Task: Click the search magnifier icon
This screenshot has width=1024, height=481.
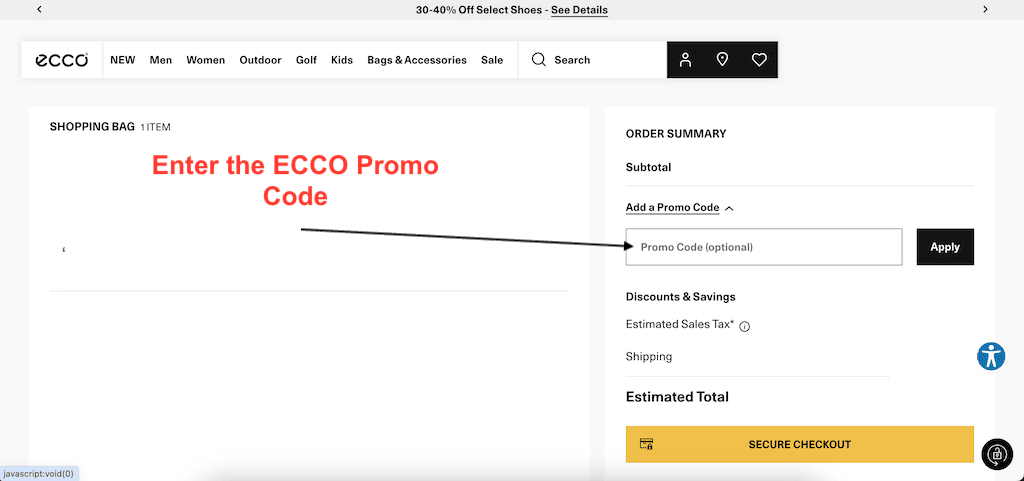Action: (539, 60)
